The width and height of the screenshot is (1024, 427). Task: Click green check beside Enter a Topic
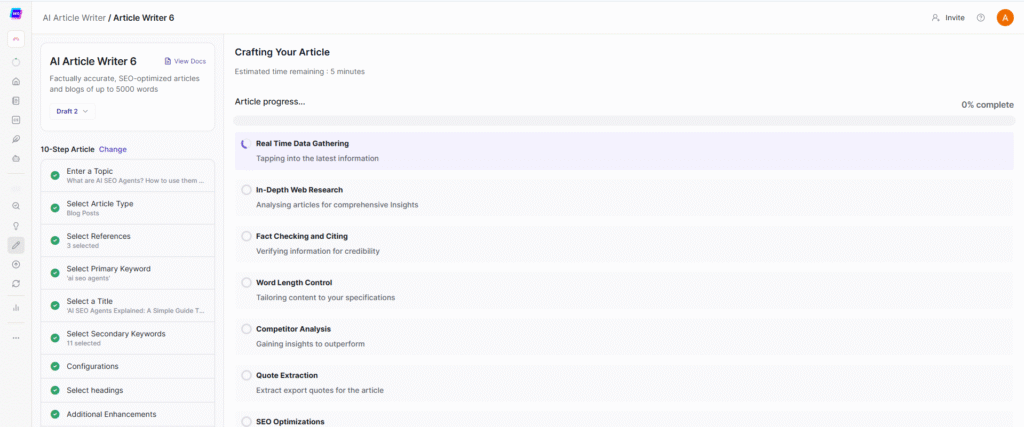(55, 176)
